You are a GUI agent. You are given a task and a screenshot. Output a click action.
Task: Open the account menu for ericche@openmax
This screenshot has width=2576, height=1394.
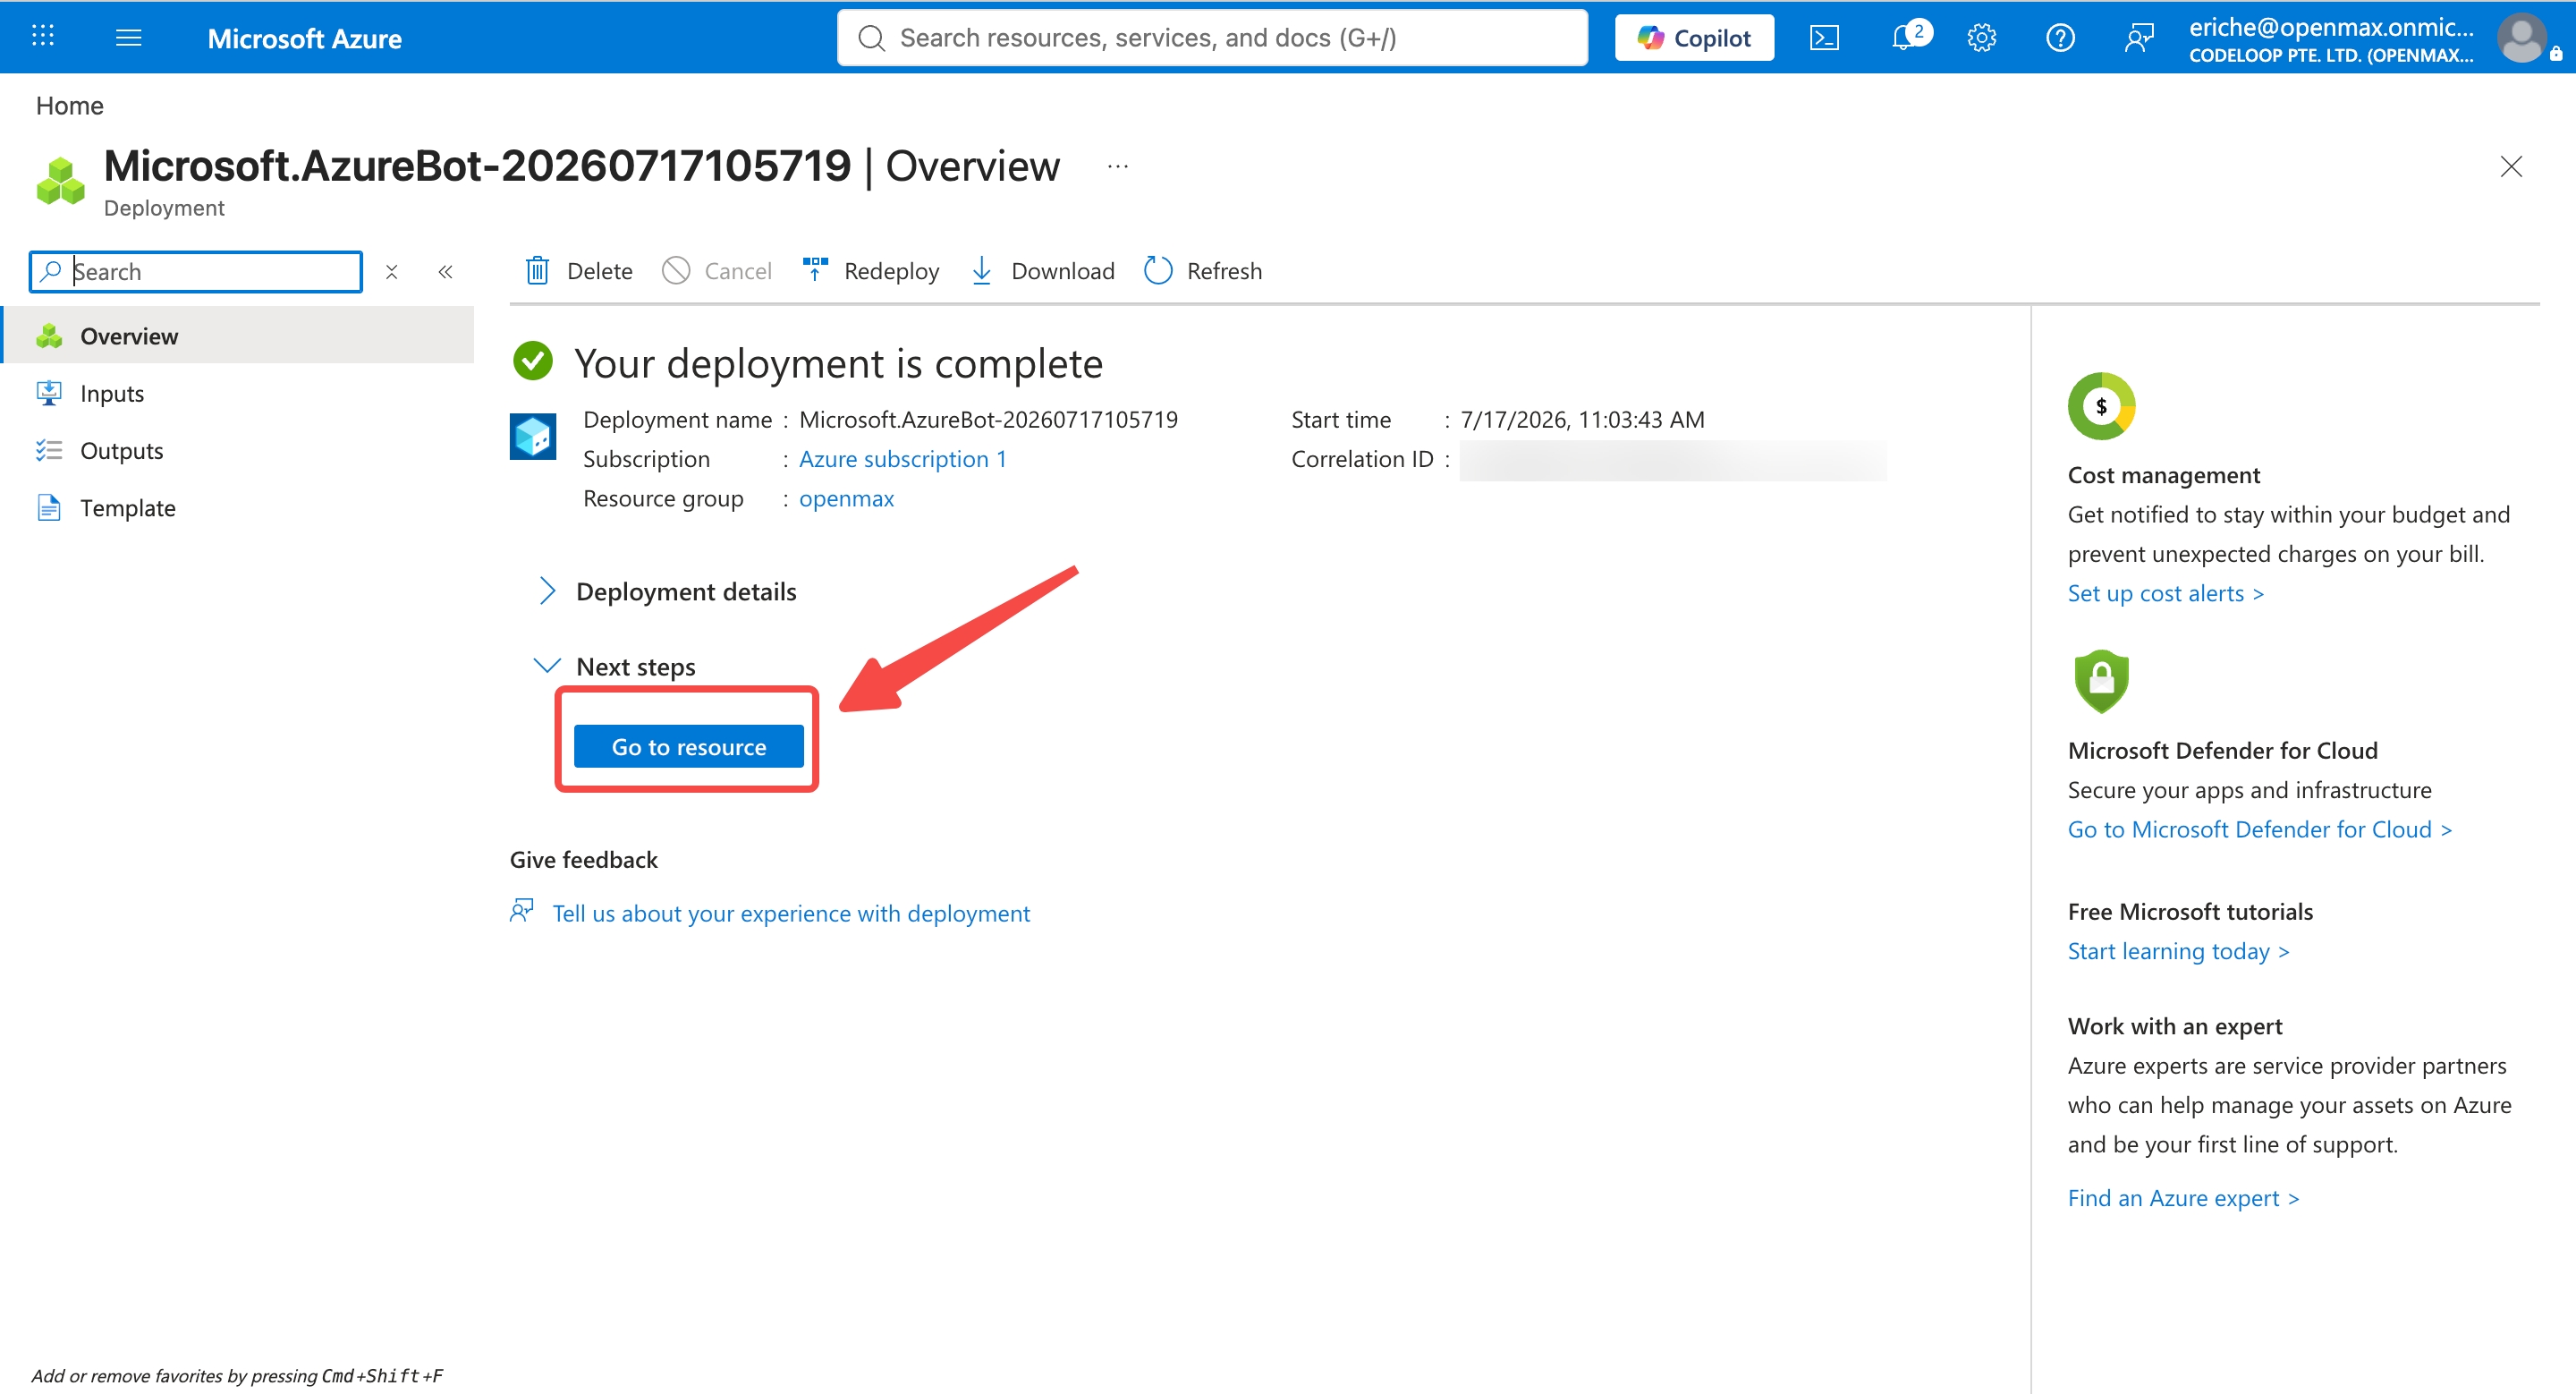pyautogui.click(x=2331, y=39)
